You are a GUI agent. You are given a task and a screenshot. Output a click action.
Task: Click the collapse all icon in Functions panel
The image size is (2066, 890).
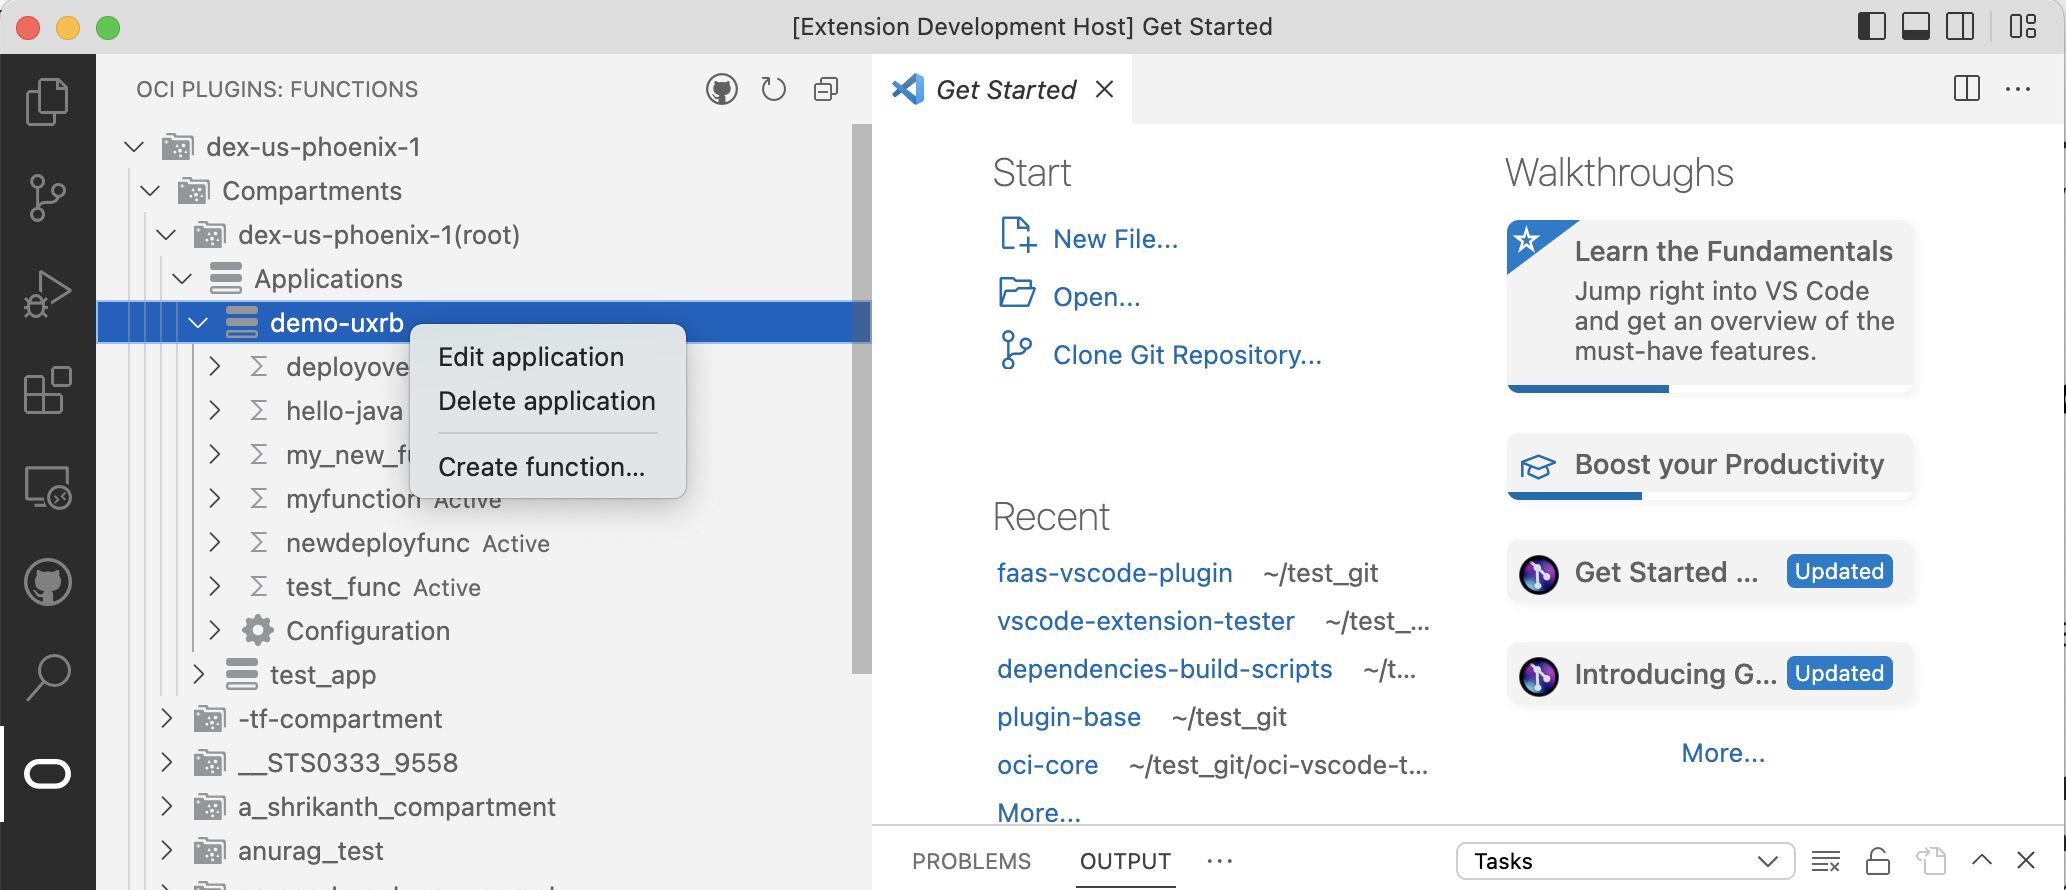point(826,90)
